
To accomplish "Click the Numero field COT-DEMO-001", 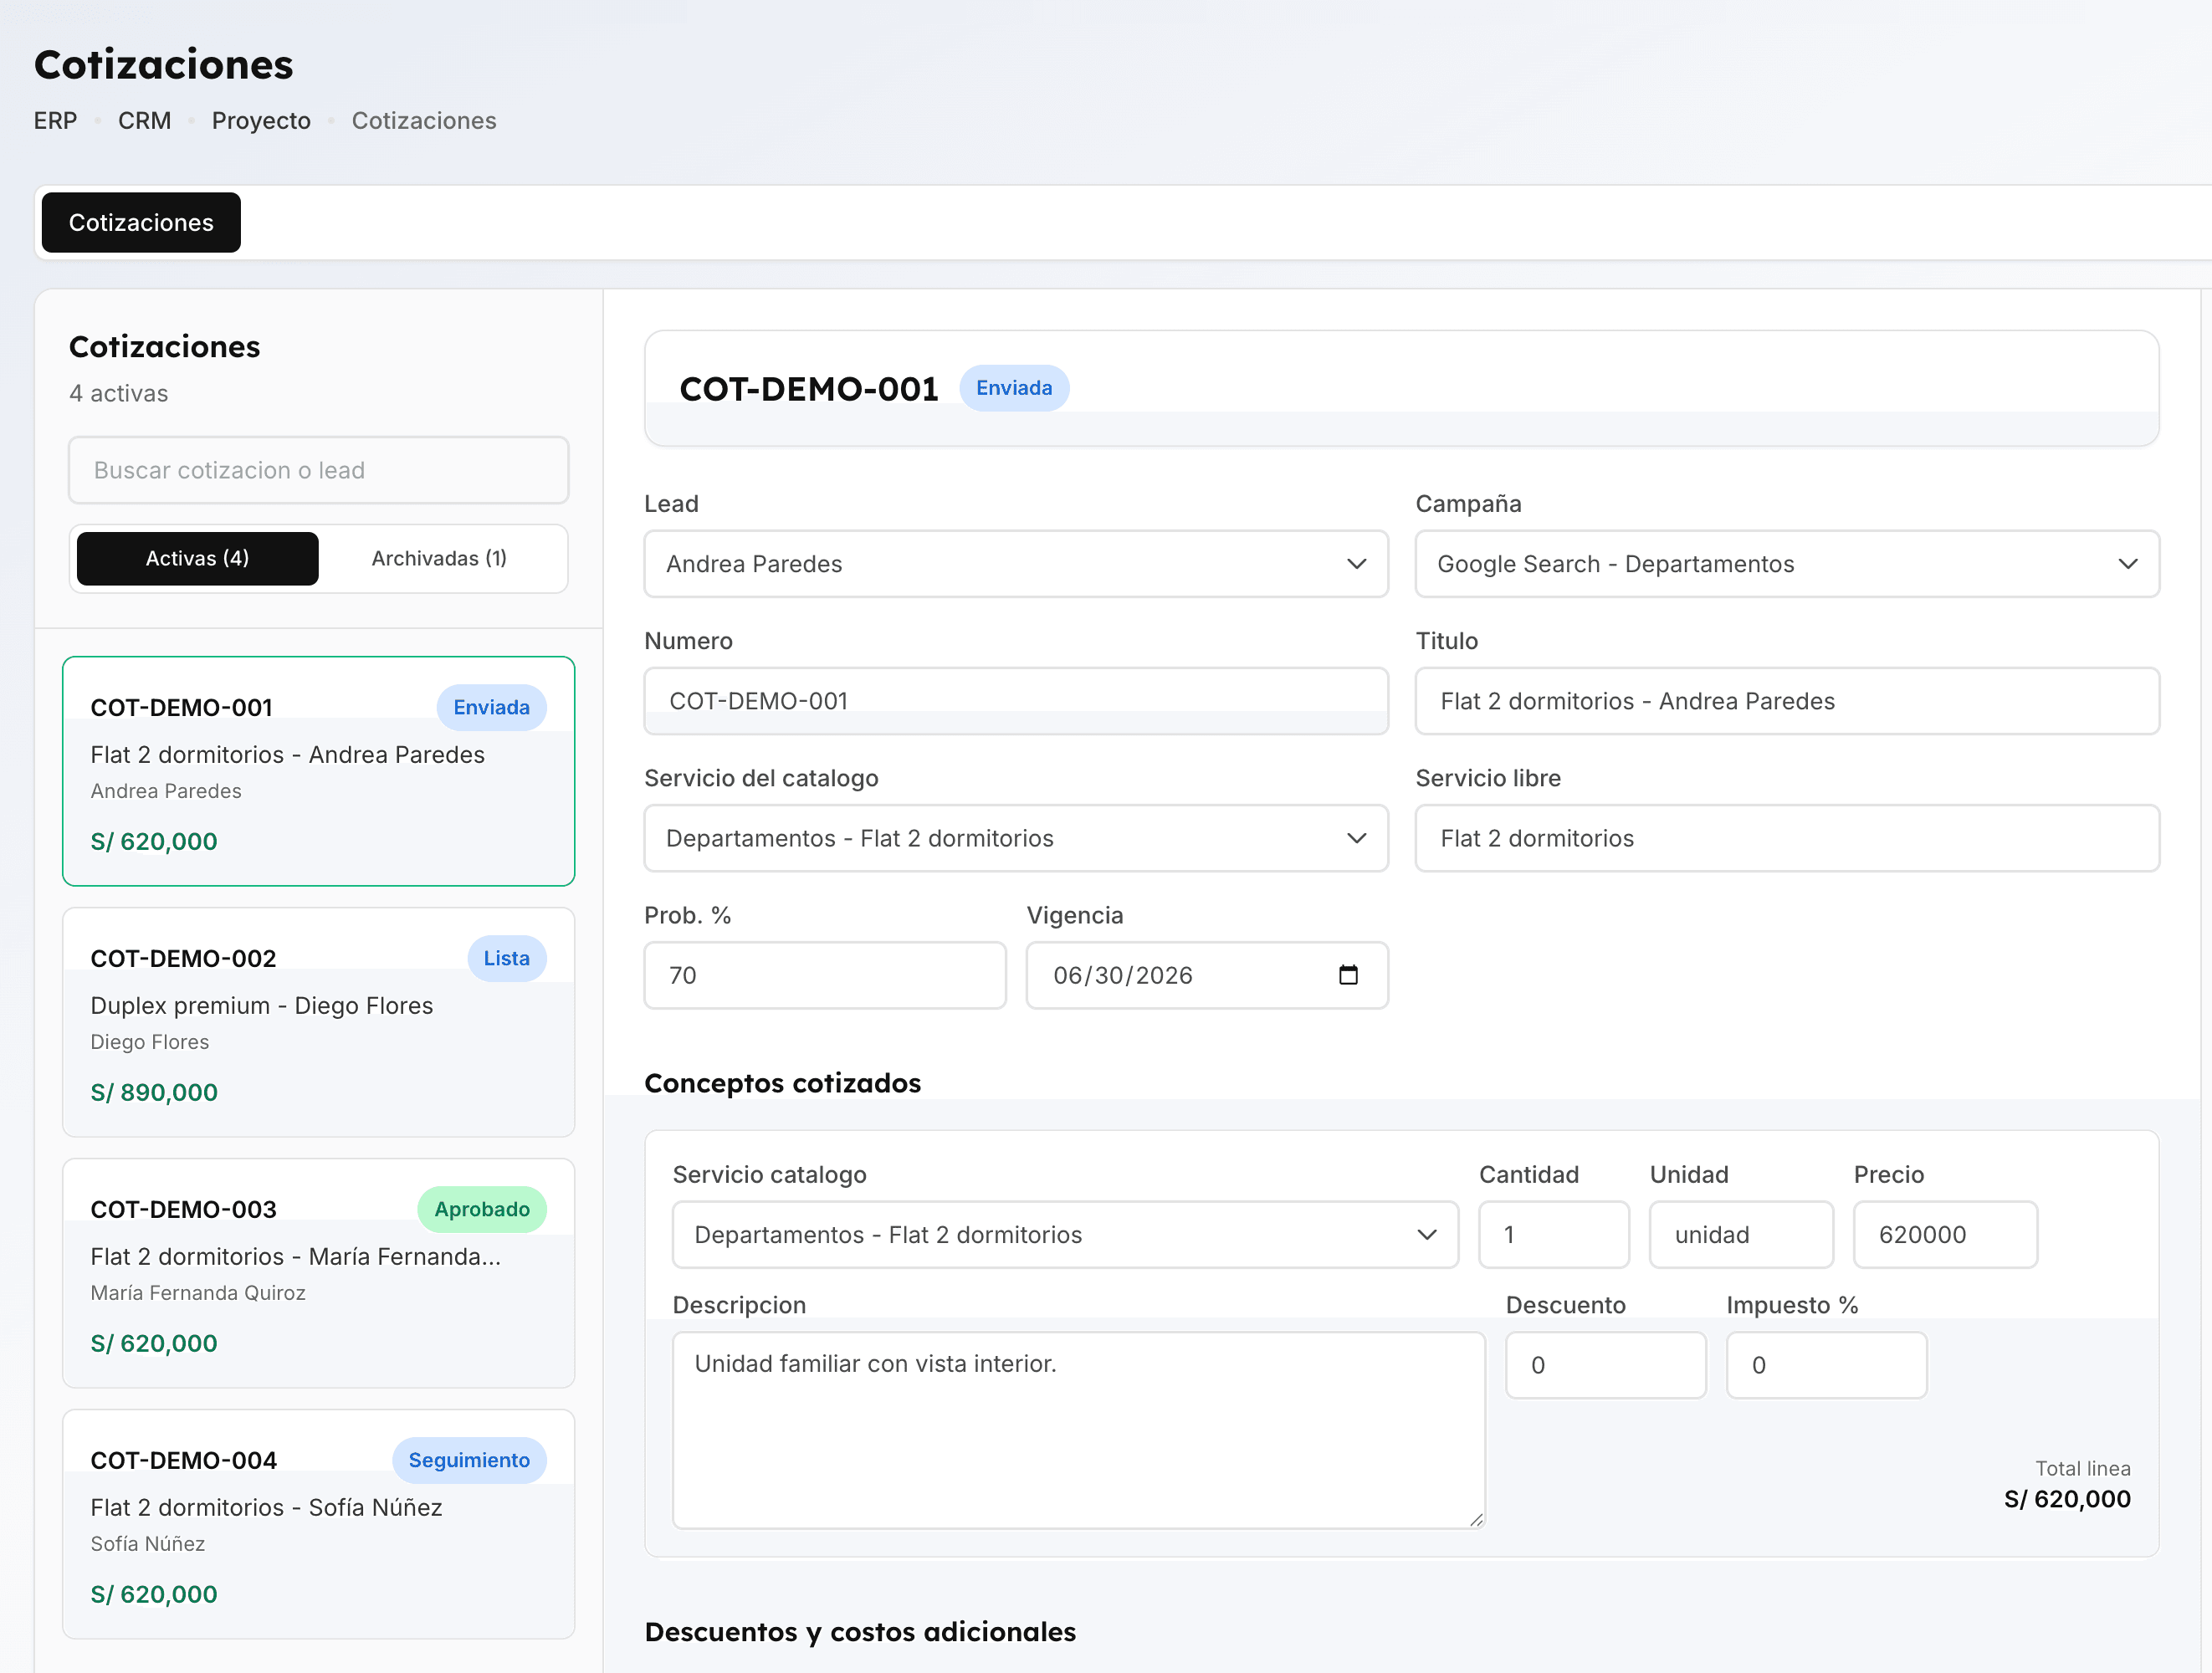I will (1016, 701).
